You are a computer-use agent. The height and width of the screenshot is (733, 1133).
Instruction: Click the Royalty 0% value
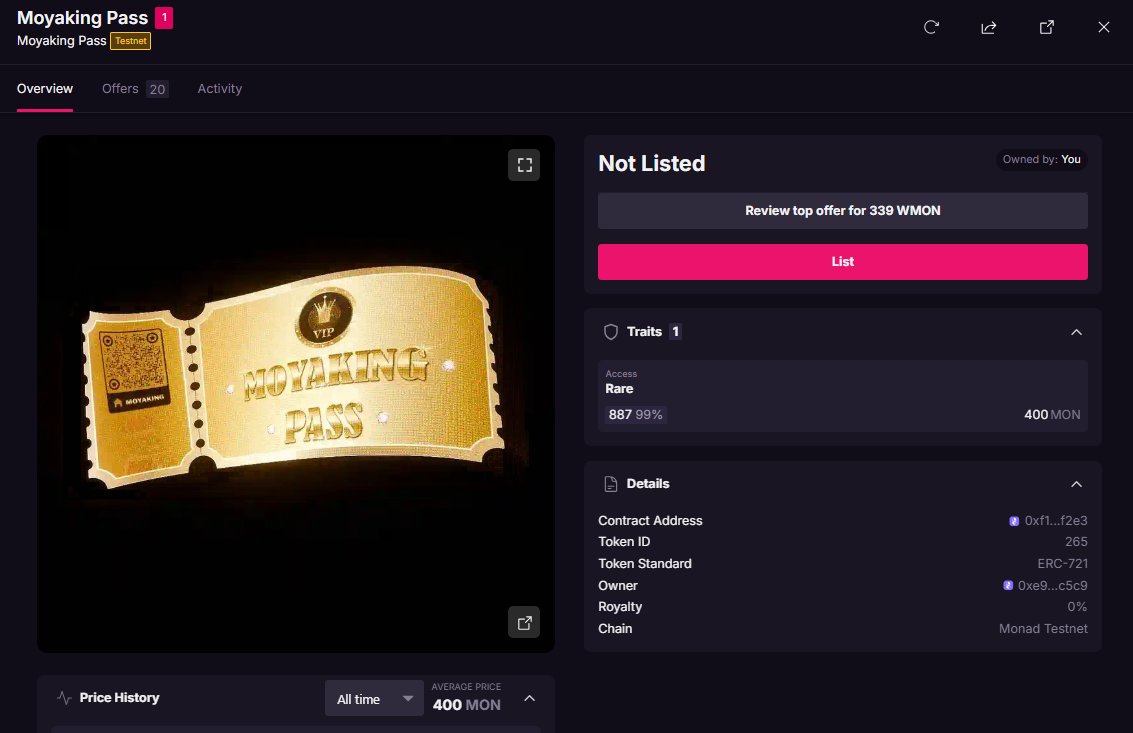click(1077, 606)
